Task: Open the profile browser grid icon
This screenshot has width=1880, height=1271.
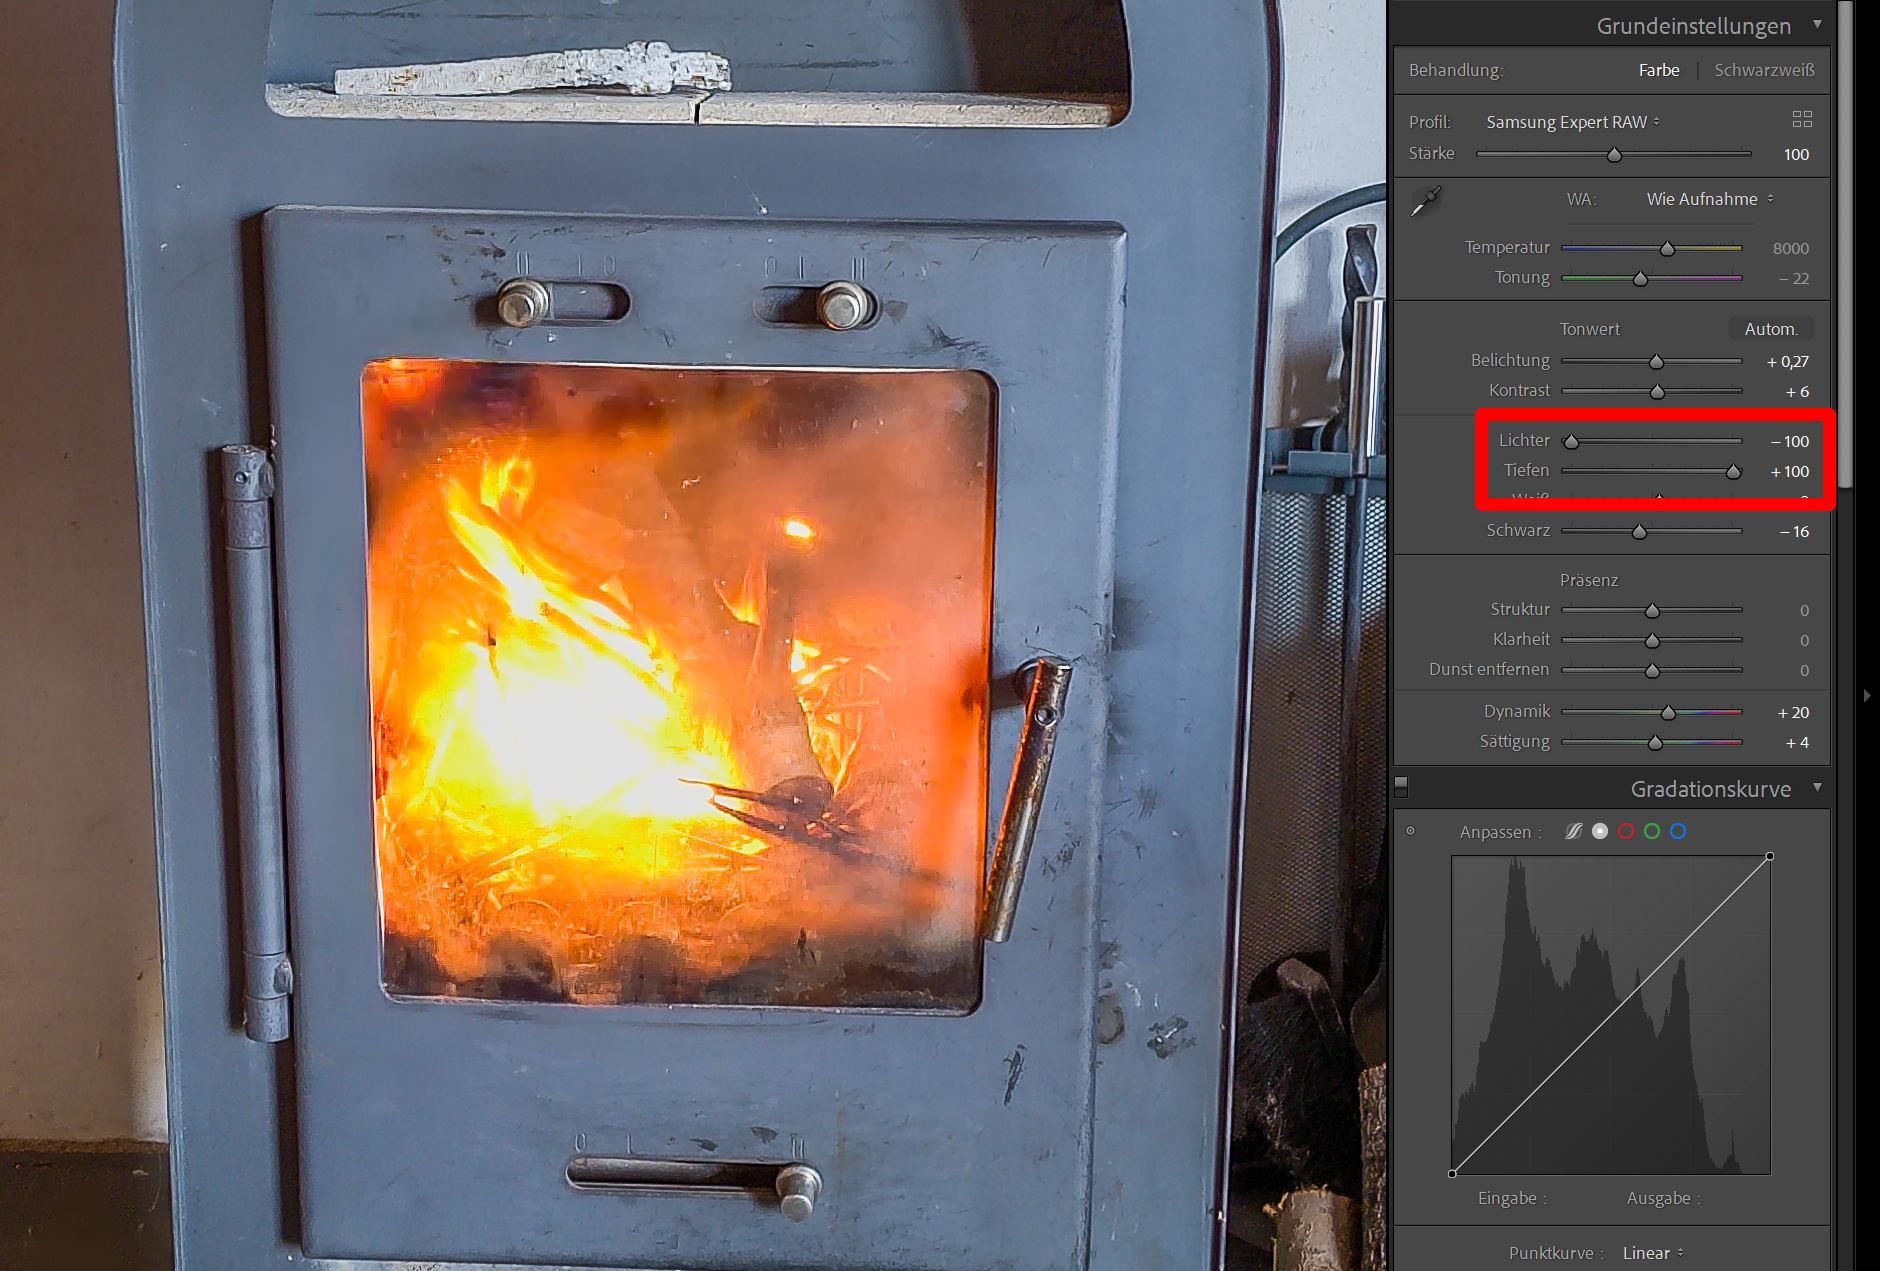Action: pos(1802,120)
